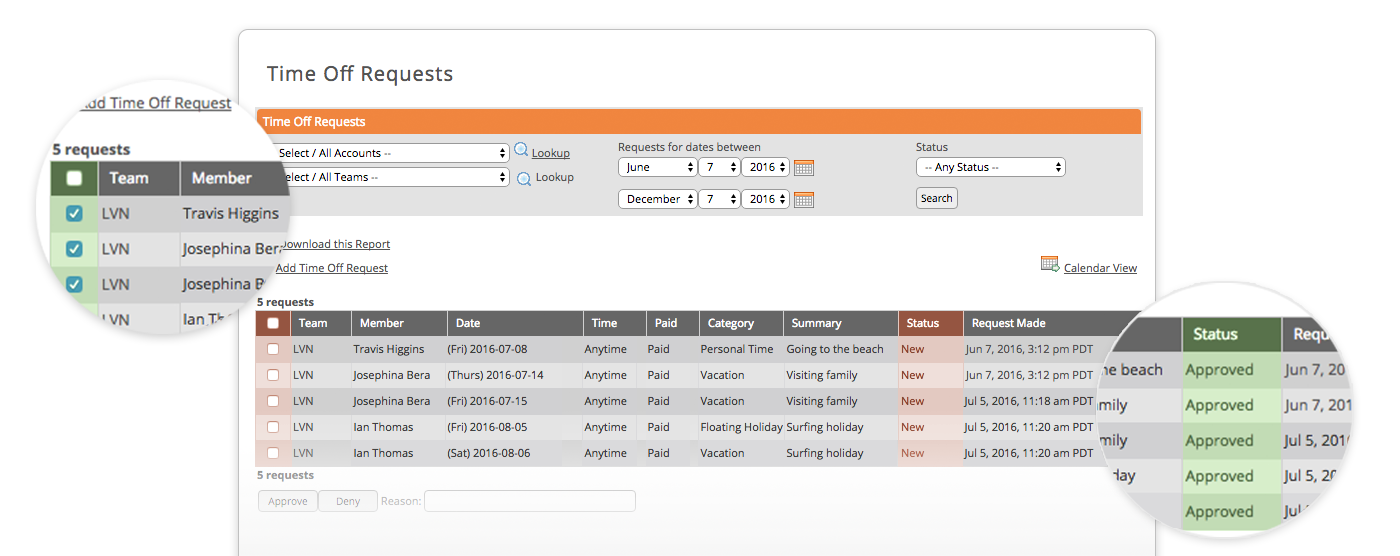Click the Paid column header
Viewport: 1400px width, 556px height.
[672, 323]
